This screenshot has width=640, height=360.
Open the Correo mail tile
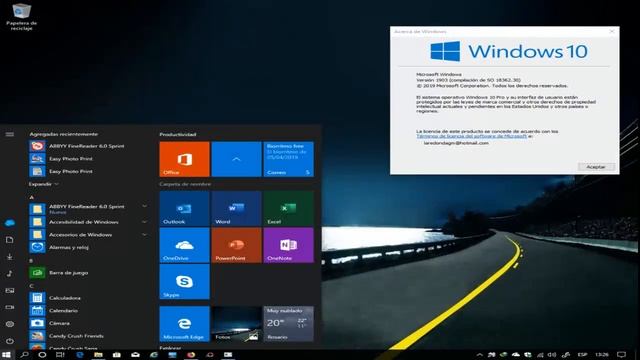point(289,159)
